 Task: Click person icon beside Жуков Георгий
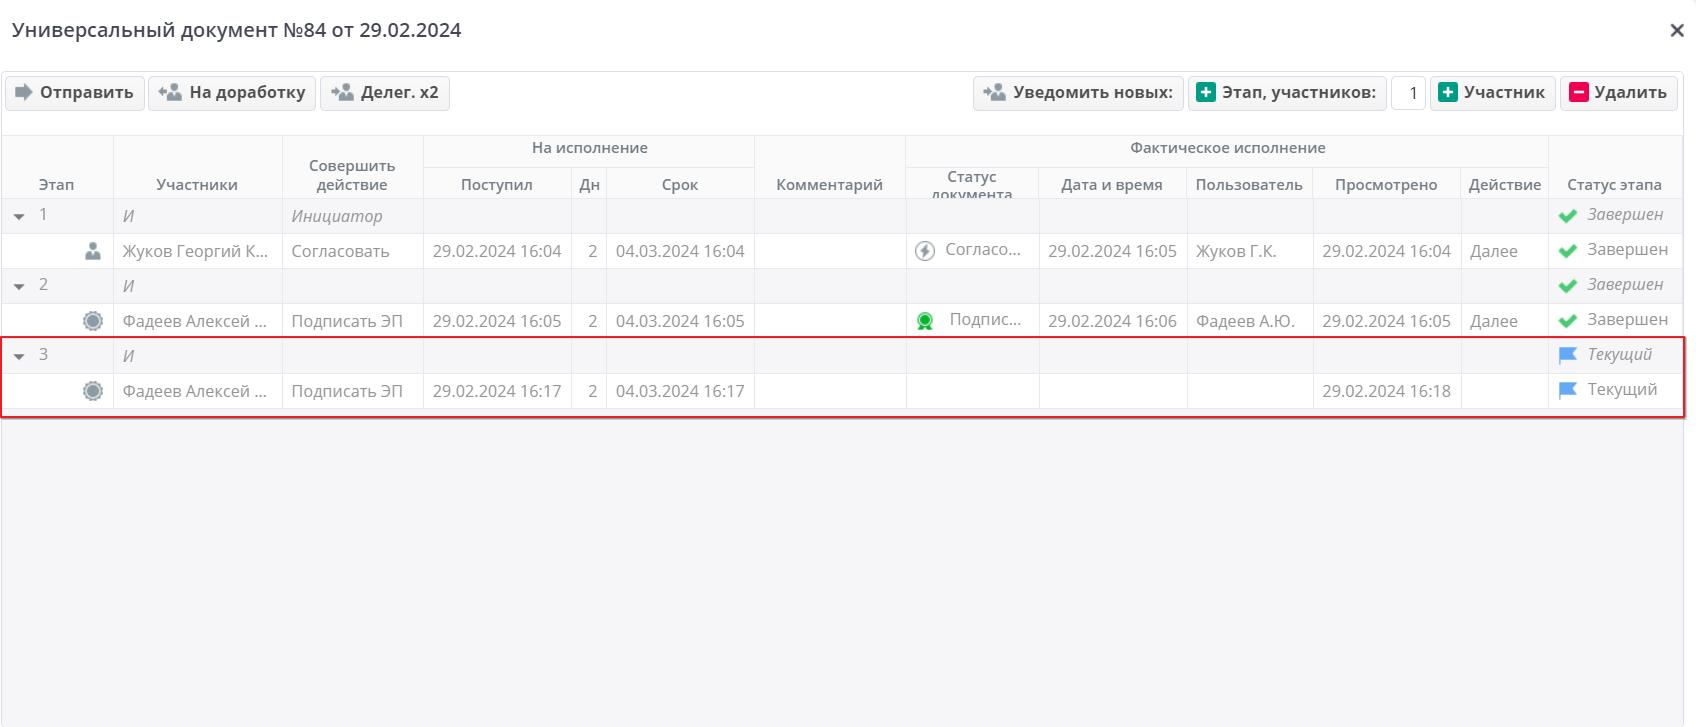[x=93, y=251]
